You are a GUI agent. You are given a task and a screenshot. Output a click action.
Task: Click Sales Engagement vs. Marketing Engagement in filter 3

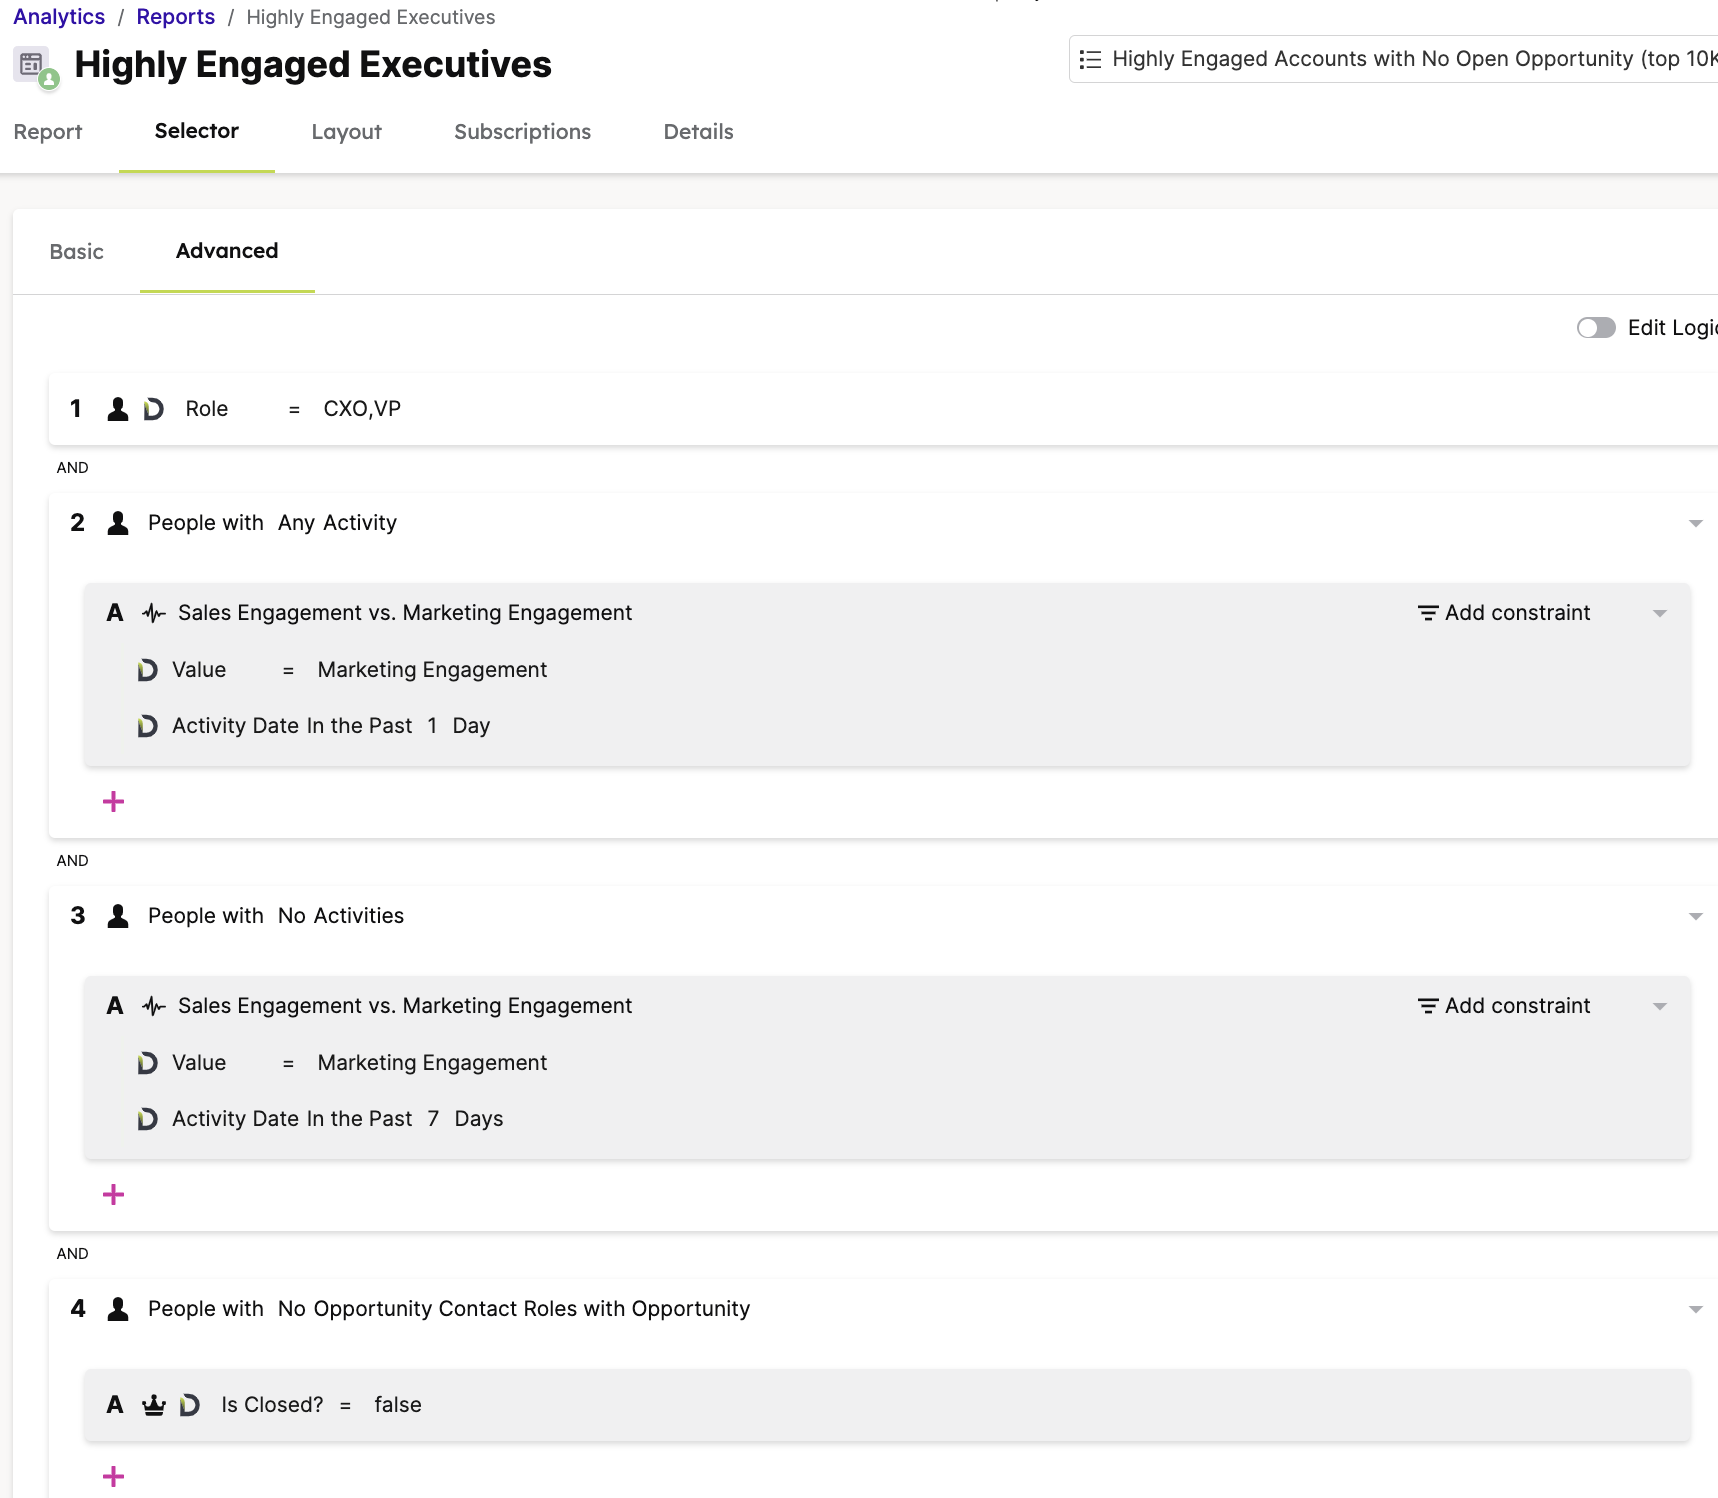click(x=405, y=1006)
